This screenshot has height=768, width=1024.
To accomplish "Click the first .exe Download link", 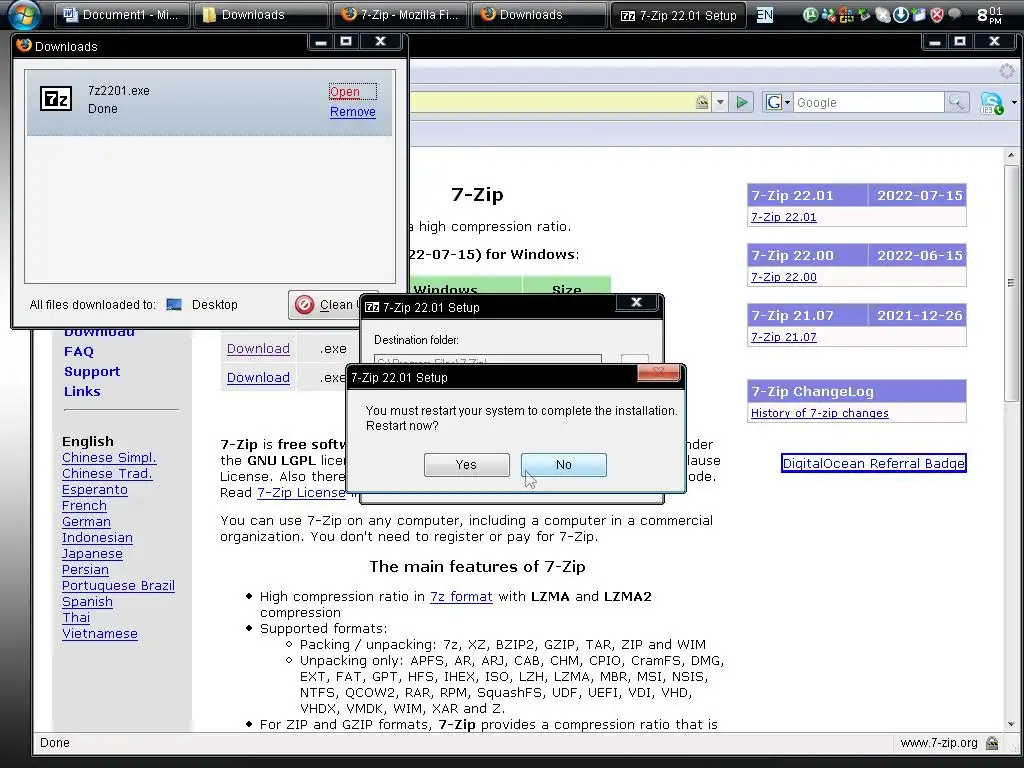I will click(x=258, y=349).
